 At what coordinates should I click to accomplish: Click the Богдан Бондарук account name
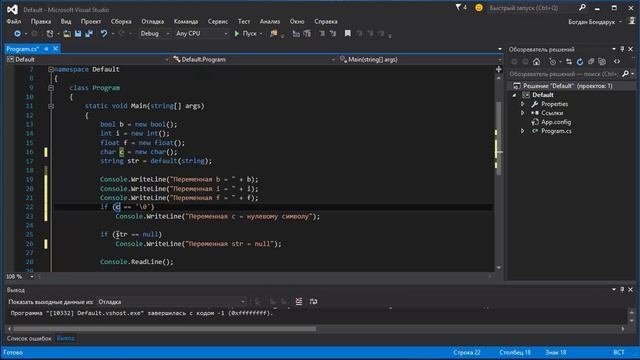591,22
